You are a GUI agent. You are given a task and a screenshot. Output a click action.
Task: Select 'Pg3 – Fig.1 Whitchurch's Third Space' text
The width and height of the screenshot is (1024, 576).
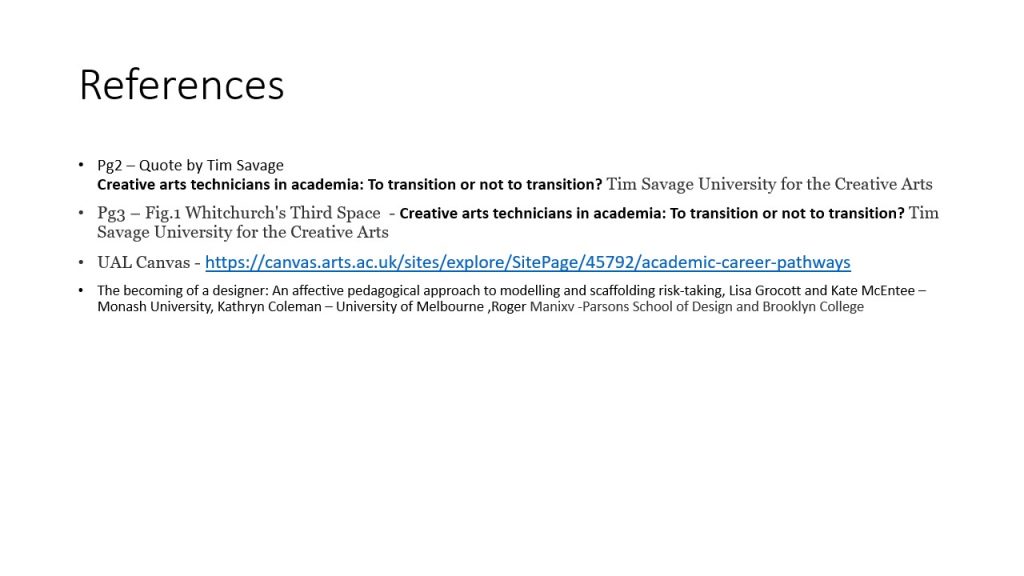point(239,213)
